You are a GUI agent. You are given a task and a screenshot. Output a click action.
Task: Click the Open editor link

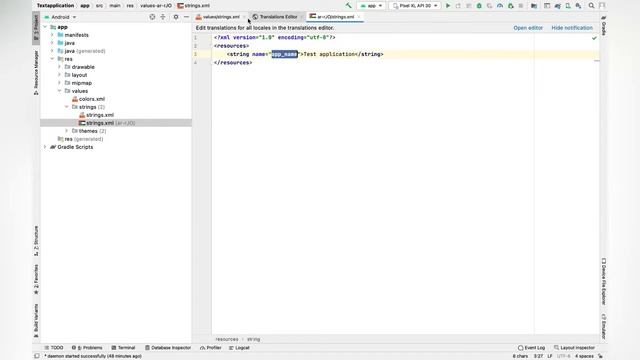528,28
